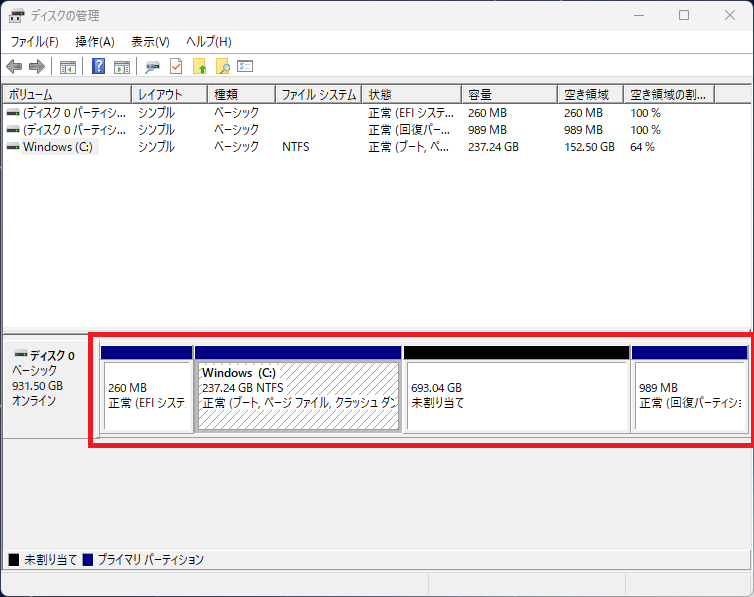Open the ヘルプ(H) menu
Viewport: 754px width, 597px height.
(x=209, y=42)
